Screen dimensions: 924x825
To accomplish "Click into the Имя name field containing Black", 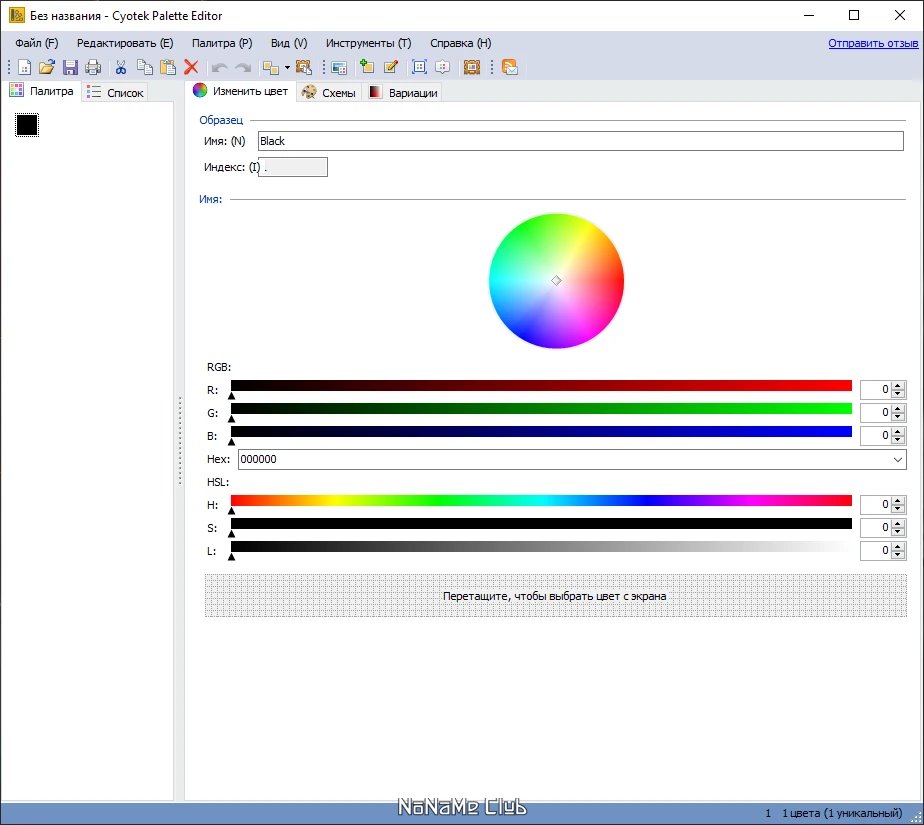I will click(580, 141).
